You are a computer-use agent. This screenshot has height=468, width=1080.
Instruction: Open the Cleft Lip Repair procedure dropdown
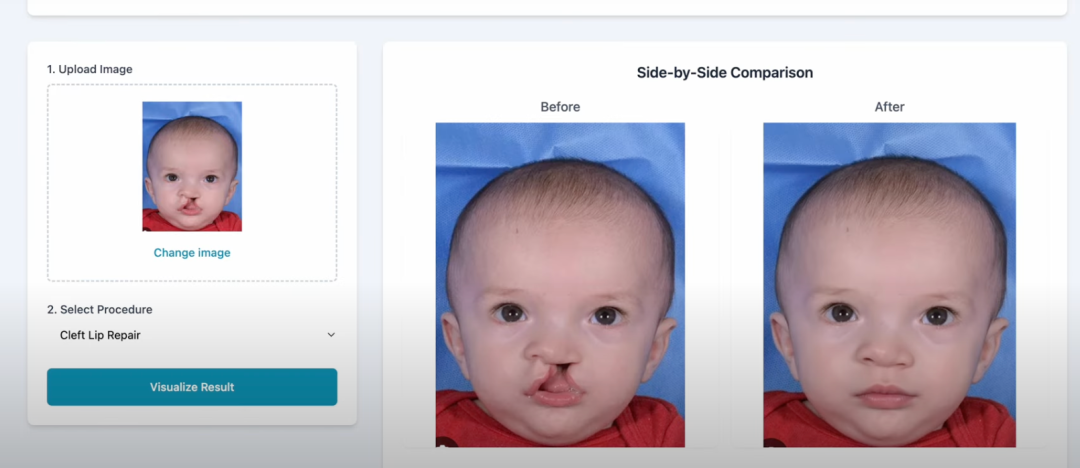click(x=191, y=335)
